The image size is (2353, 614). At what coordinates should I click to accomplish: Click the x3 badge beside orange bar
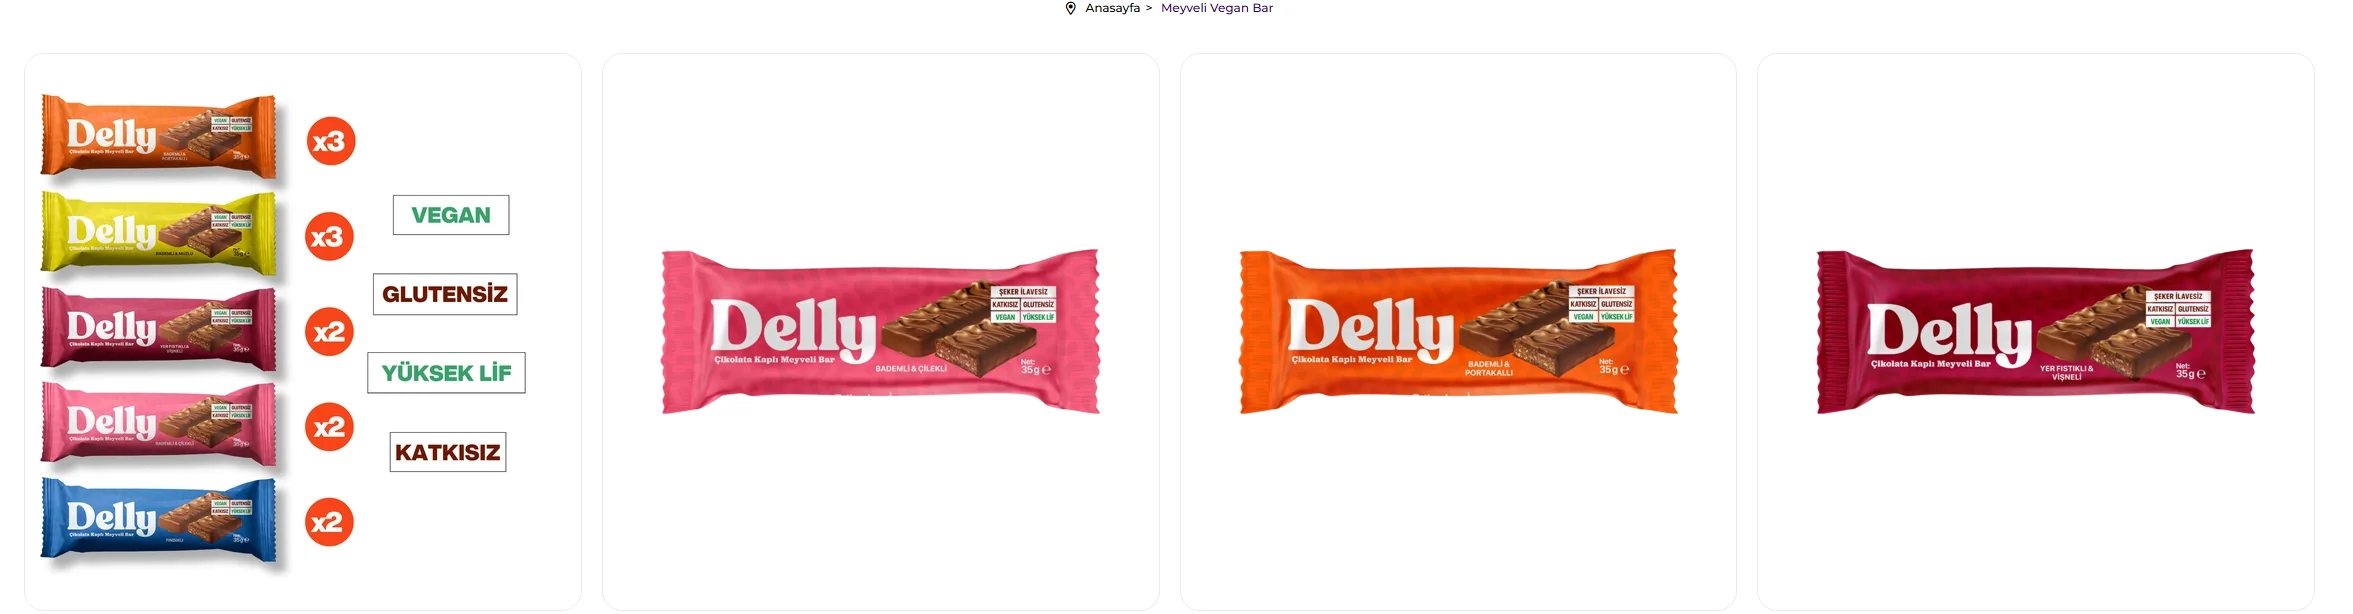coord(331,141)
